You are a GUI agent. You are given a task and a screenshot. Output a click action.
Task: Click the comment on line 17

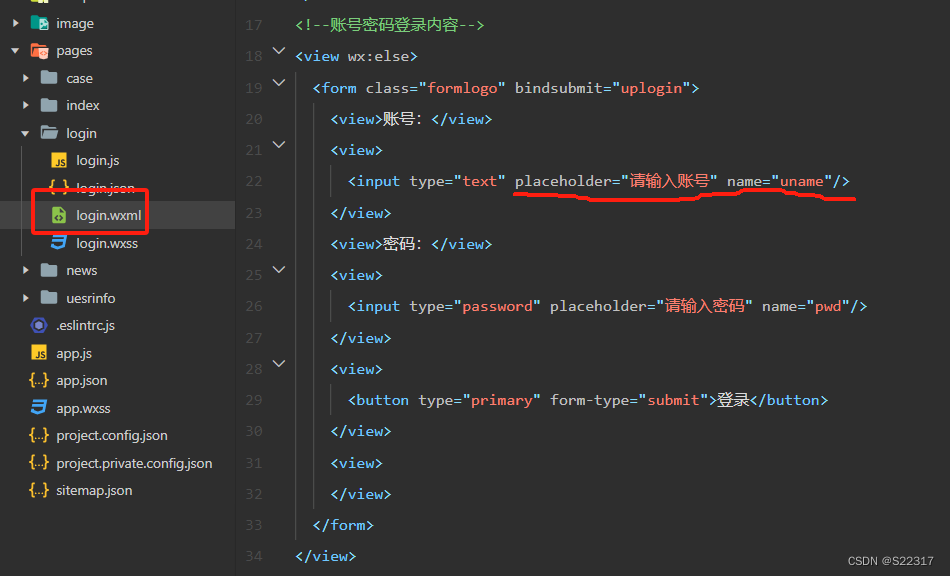(390, 25)
